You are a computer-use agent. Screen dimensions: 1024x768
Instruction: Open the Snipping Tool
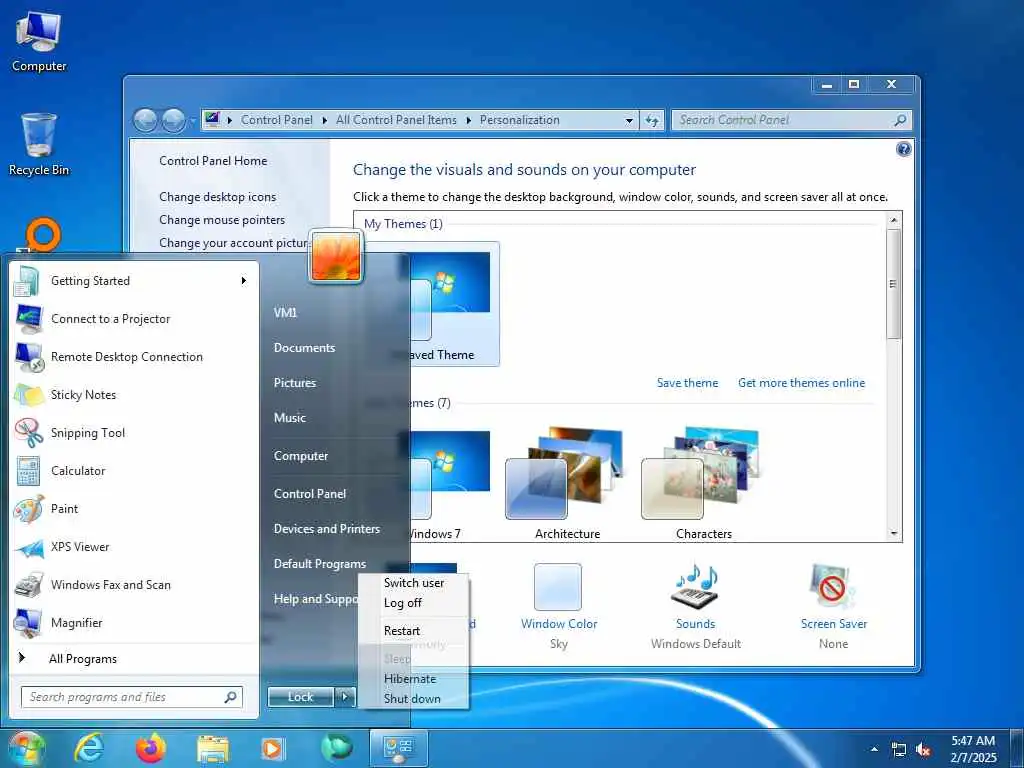click(134, 432)
